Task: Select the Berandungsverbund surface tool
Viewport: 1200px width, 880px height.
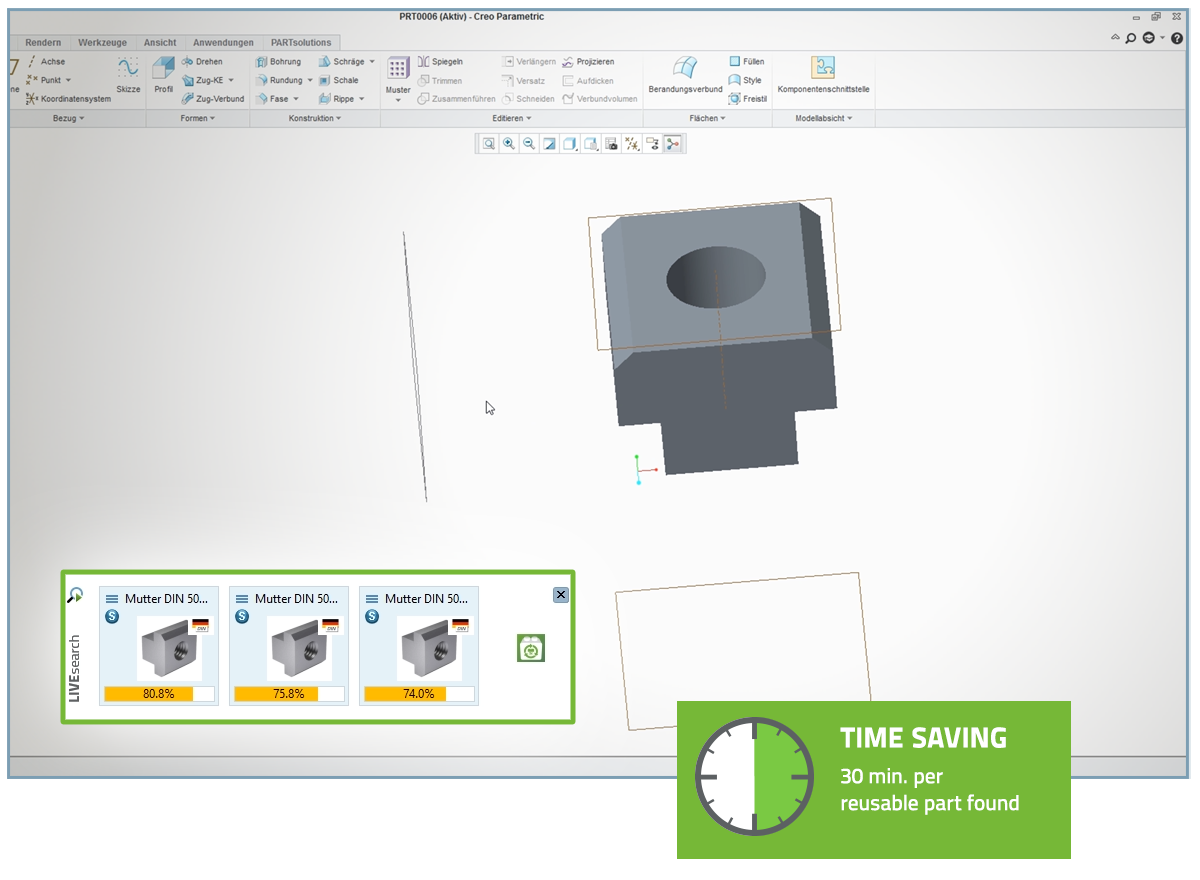Action: (685, 70)
